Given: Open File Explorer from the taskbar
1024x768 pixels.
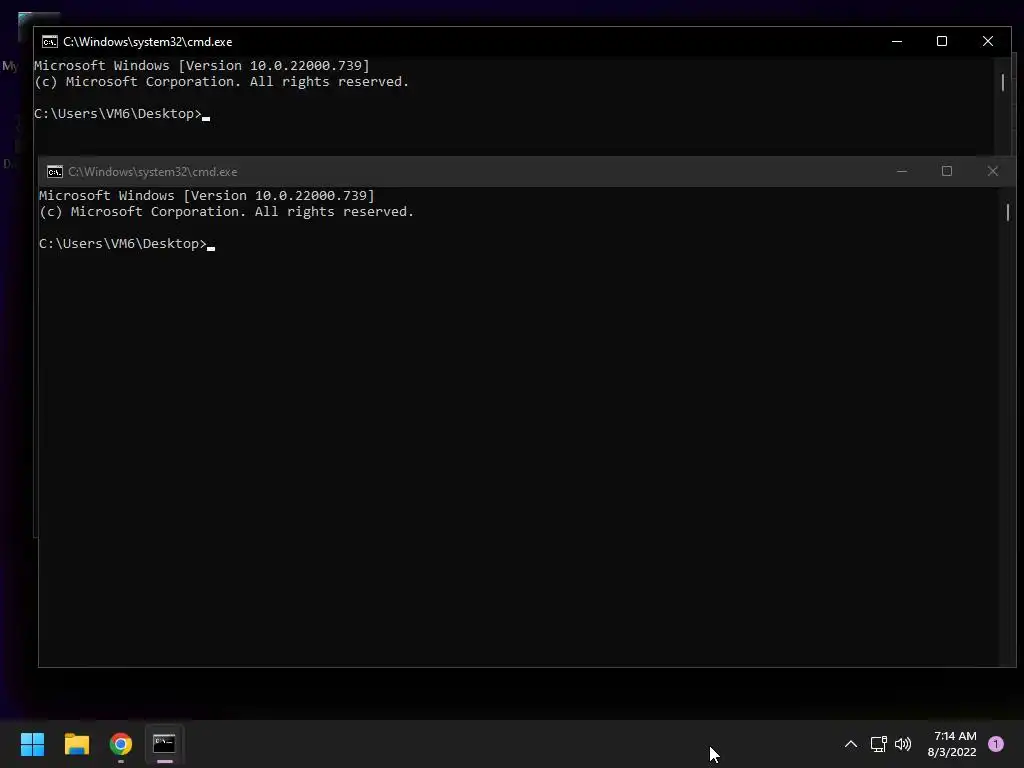Looking at the screenshot, I should tap(76, 744).
